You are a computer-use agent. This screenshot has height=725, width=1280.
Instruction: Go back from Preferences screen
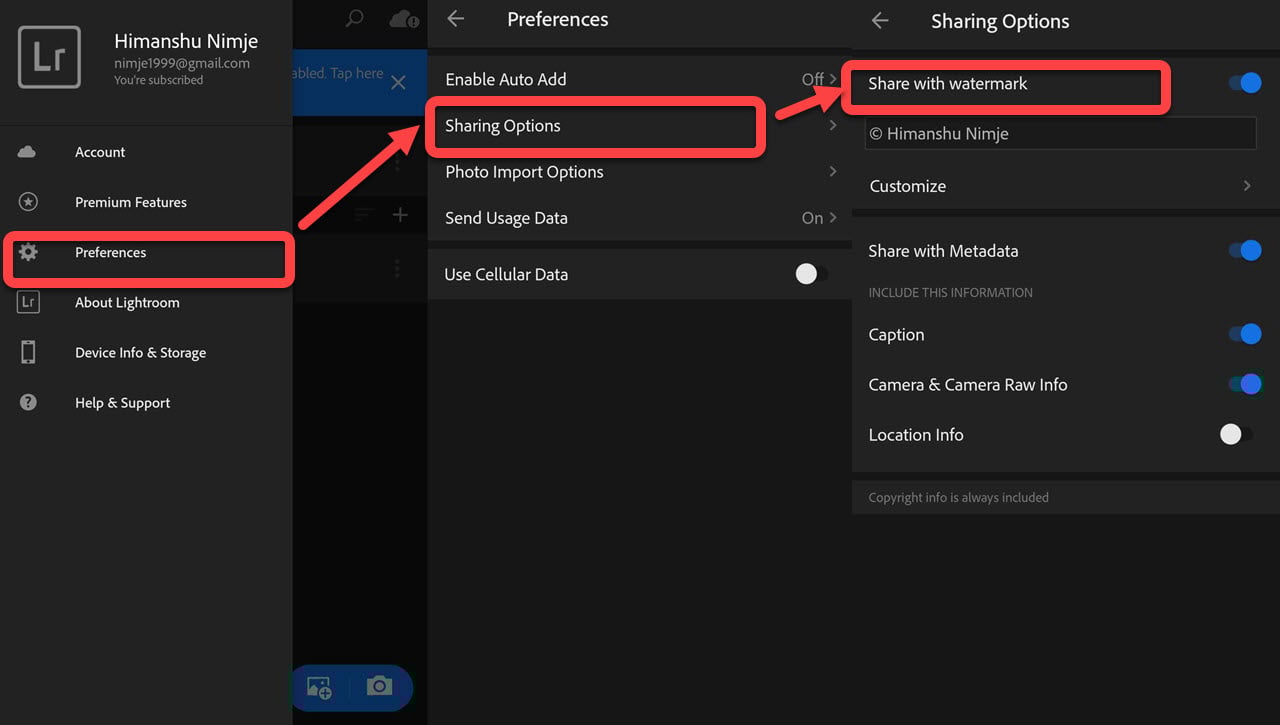pyautogui.click(x=456, y=19)
